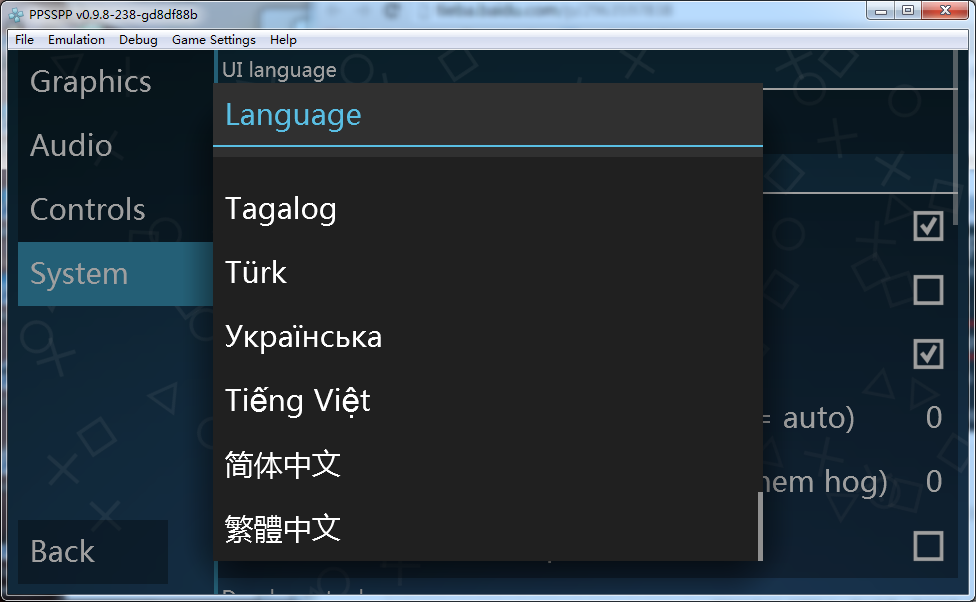The width and height of the screenshot is (976, 602).
Task: Open the Game Settings menu
Action: tap(214, 40)
